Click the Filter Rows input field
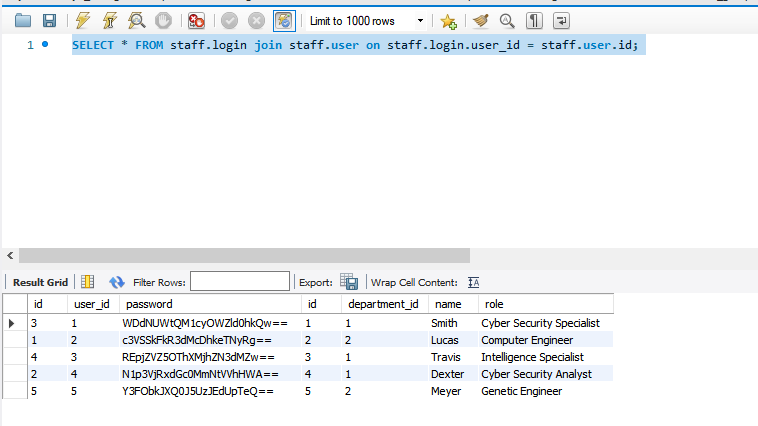Screen dimensions: 758x426 pos(240,282)
